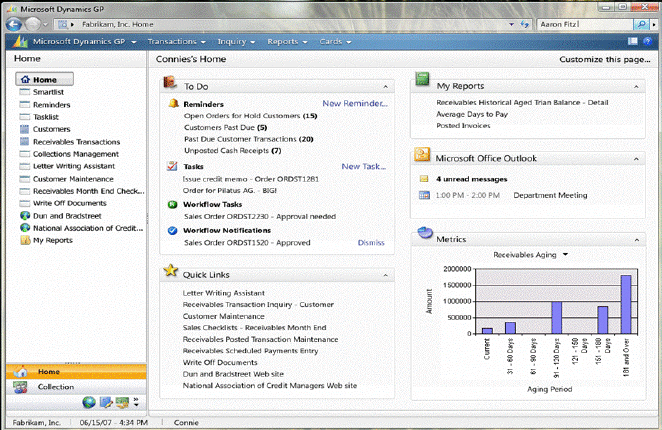662x430 pixels.
Task: Collapse the Quick Links section
Action: (385, 275)
